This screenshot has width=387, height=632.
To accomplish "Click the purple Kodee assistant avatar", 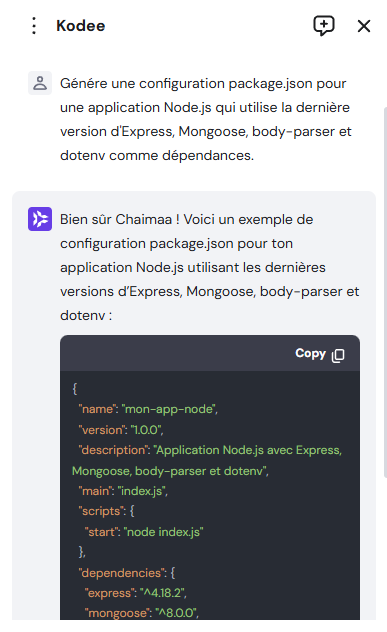I will (40, 219).
